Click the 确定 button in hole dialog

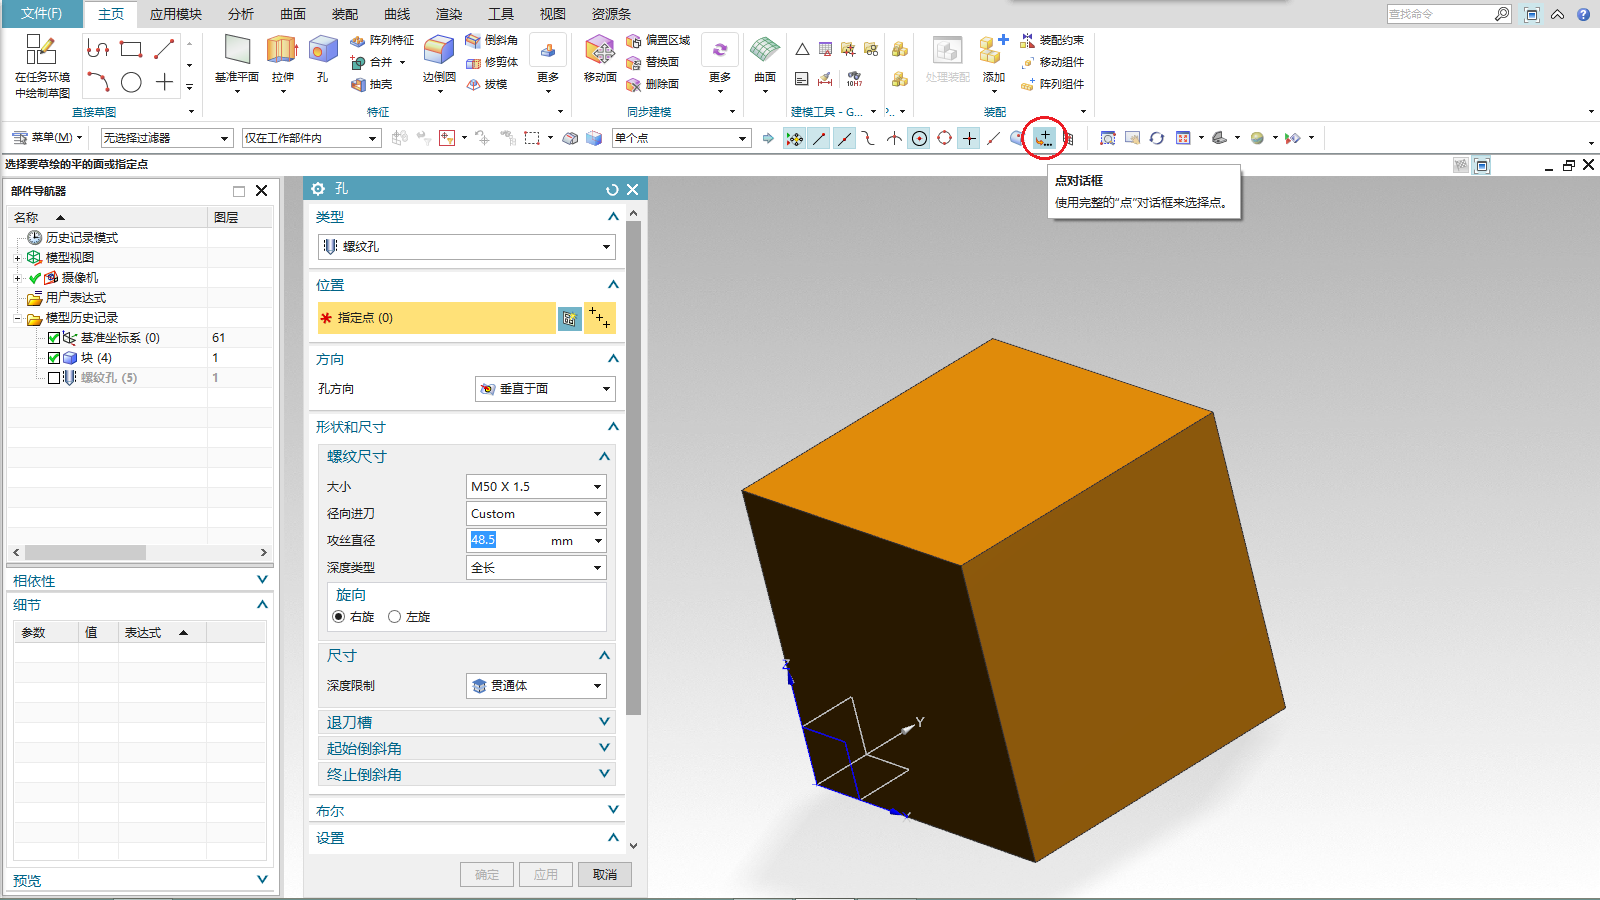[x=487, y=873]
